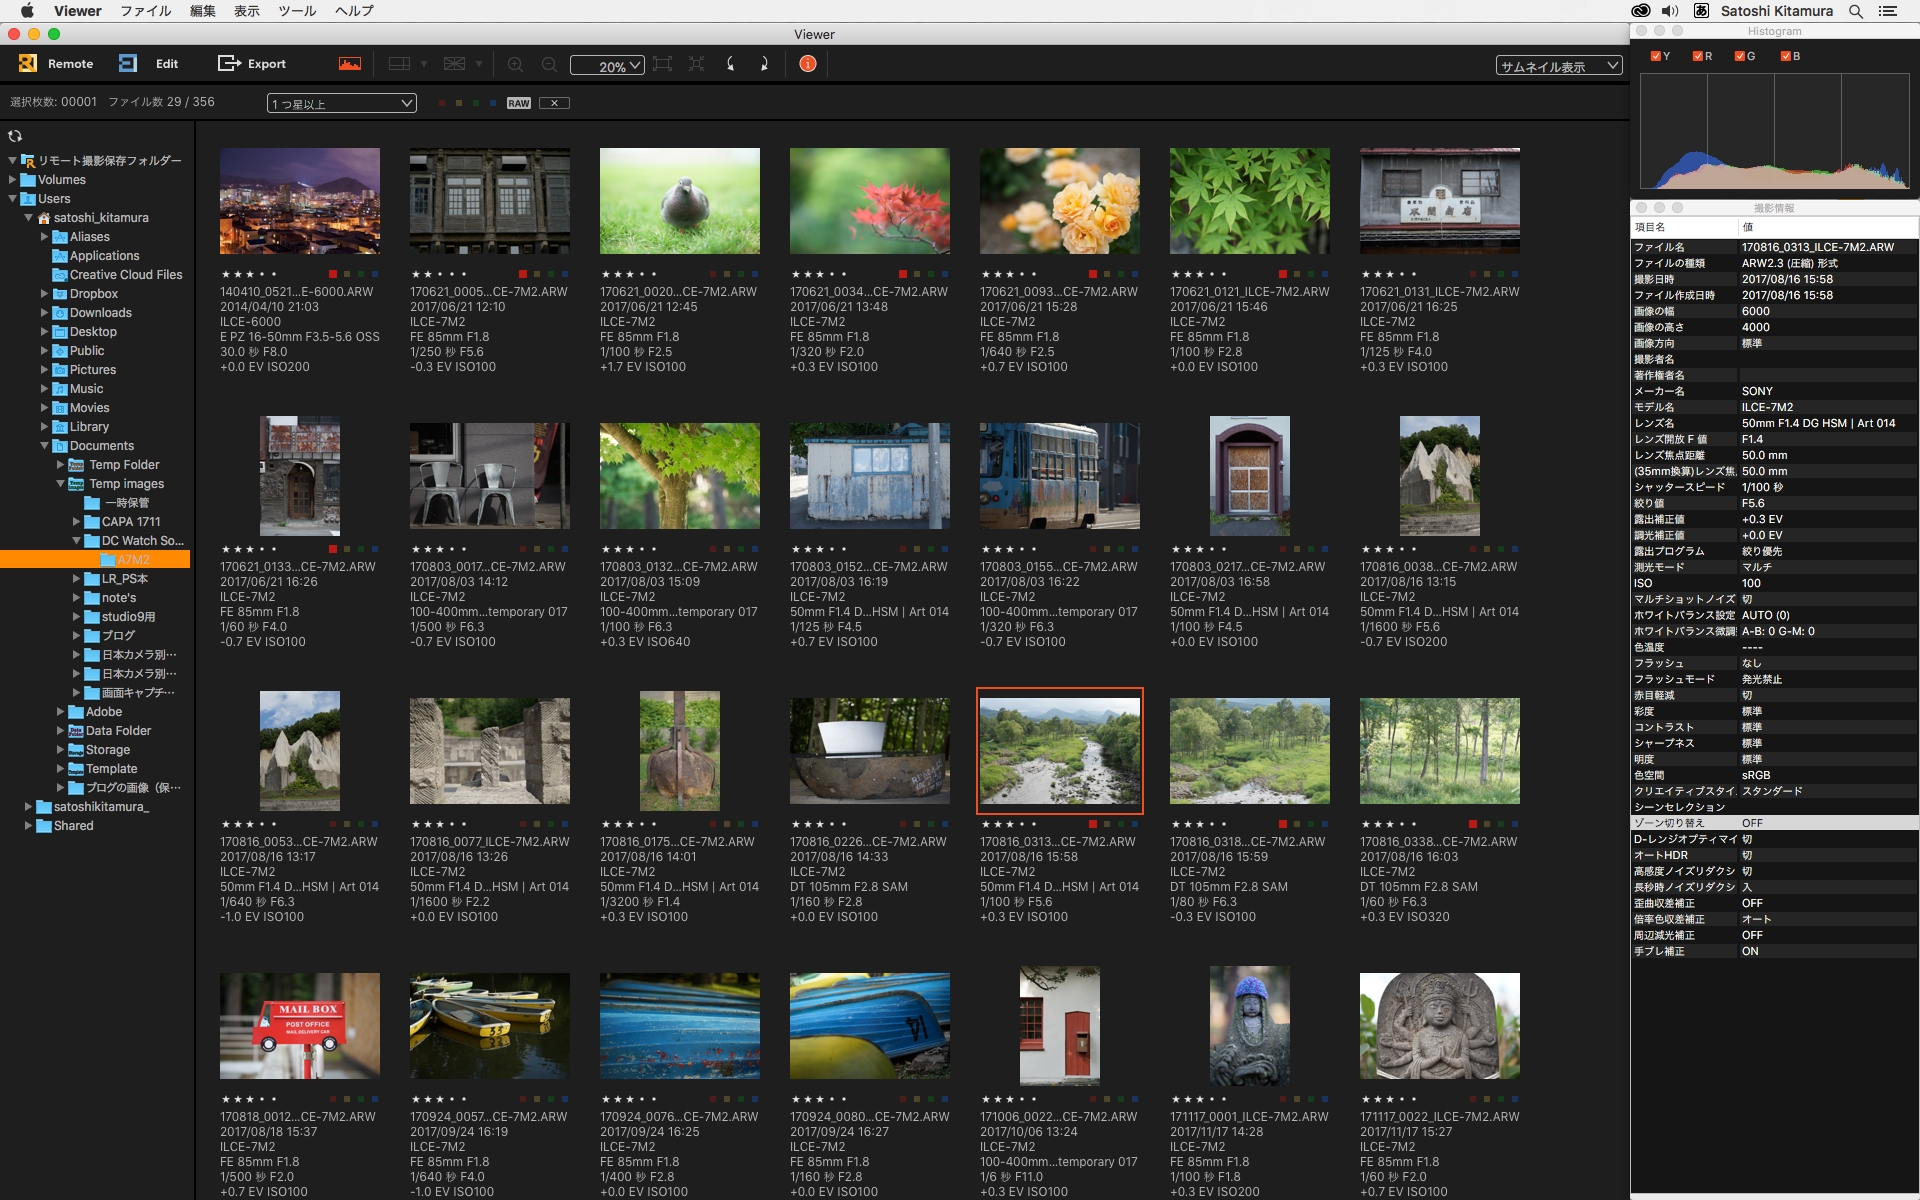This screenshot has height=1200, width=1920.
Task: Click the RAW file filter icon
Action: [518, 103]
